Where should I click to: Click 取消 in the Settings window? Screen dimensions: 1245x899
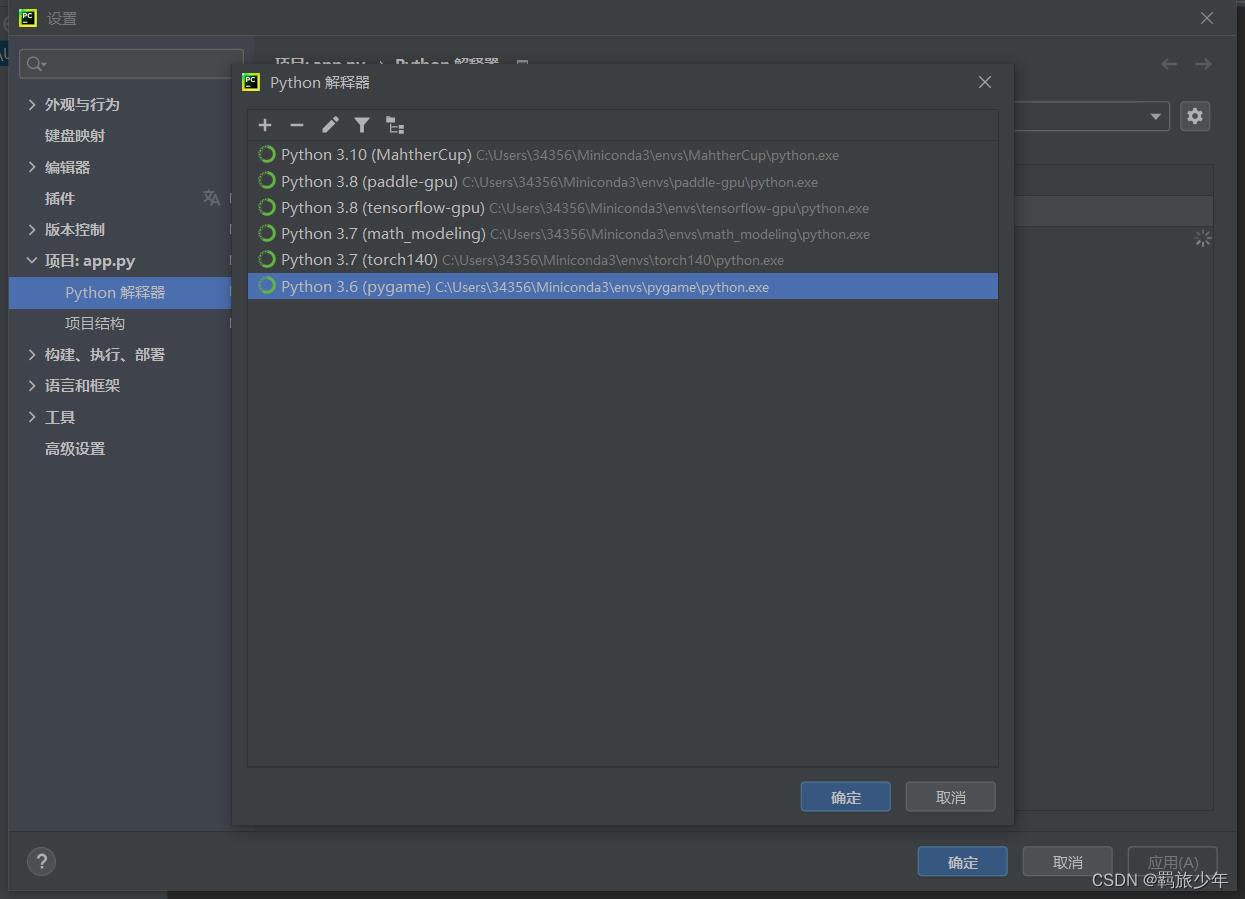click(1068, 862)
